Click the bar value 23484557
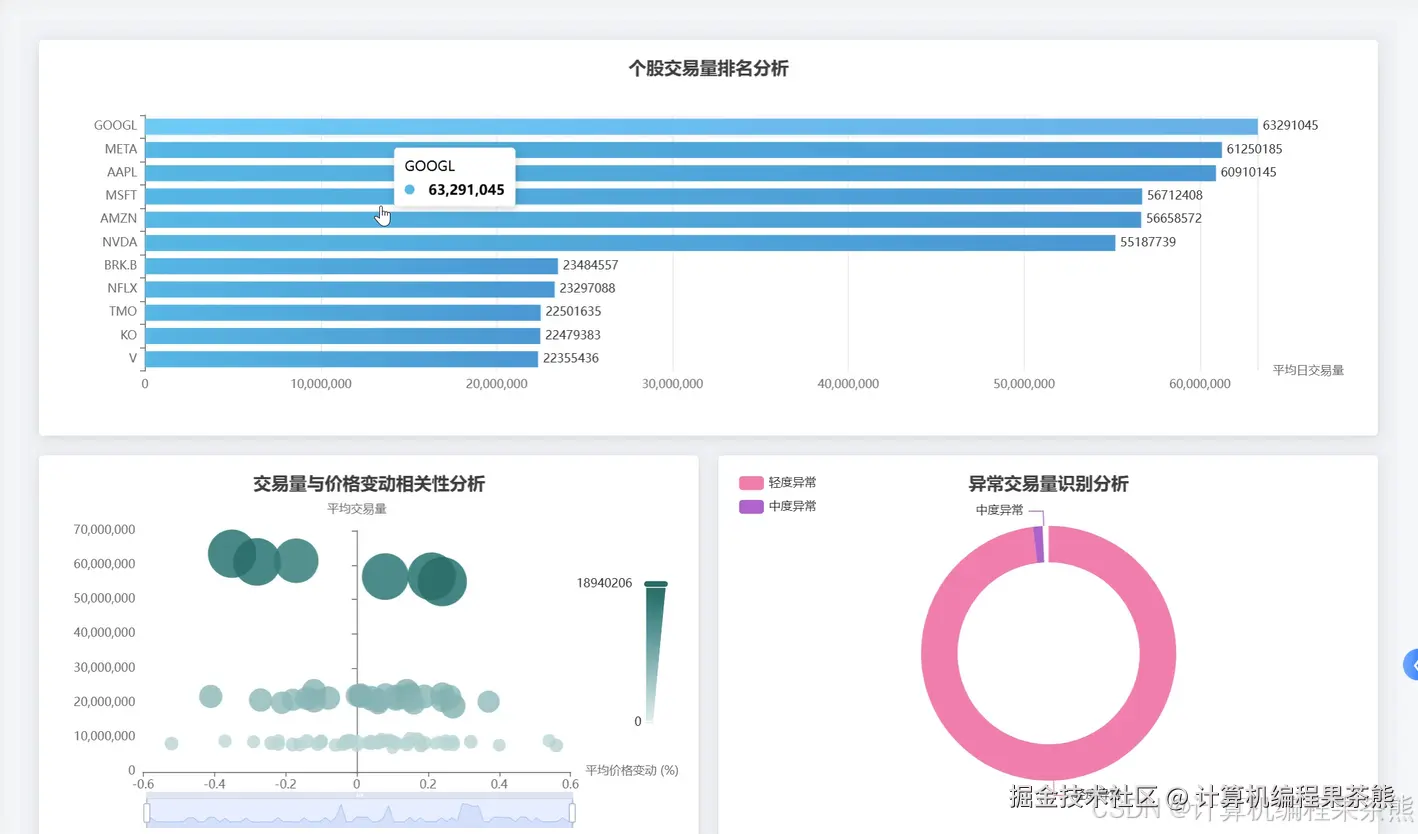The image size is (1418, 834). click(590, 265)
